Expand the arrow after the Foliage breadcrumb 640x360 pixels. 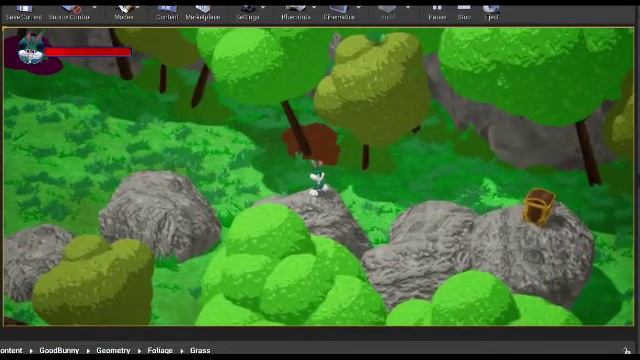(x=182, y=351)
